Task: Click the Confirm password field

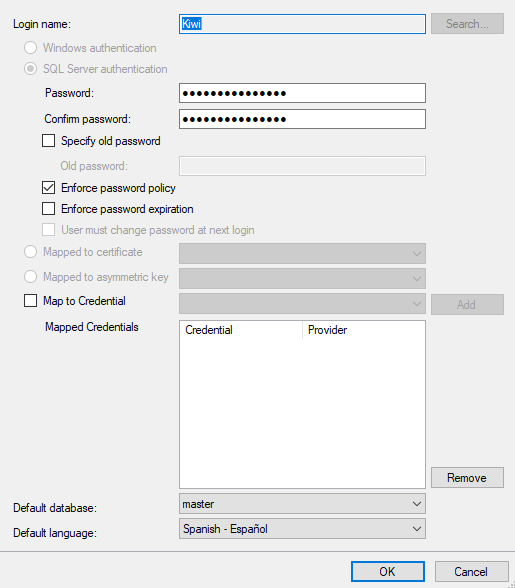Action: [302, 119]
